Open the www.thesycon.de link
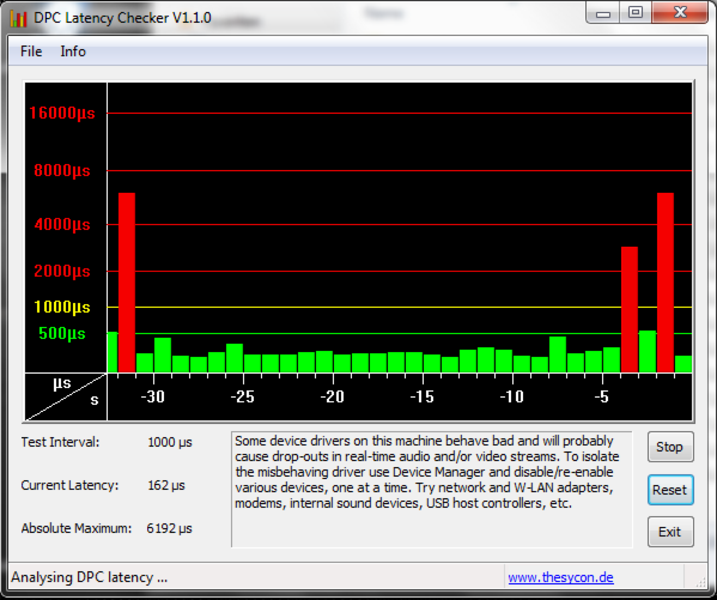717x600 pixels. 561,578
